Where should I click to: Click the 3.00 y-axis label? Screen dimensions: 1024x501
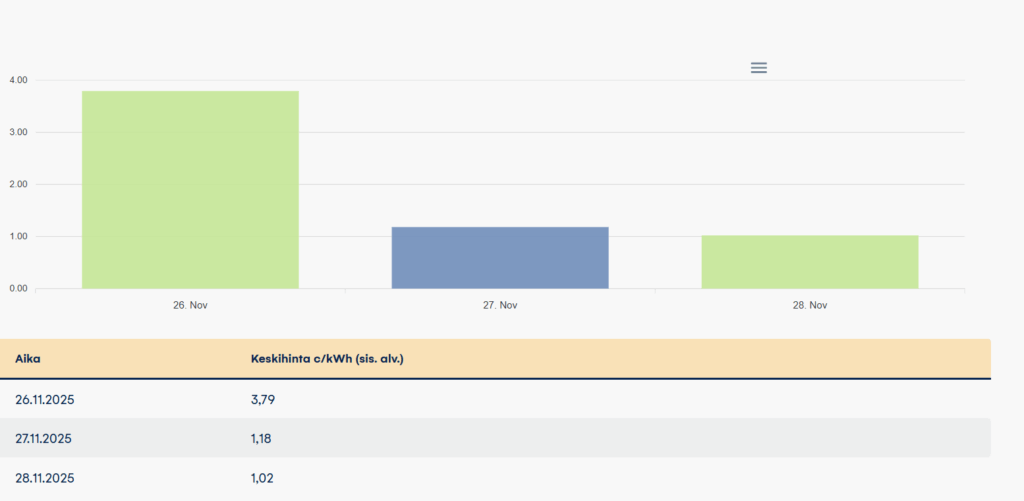tap(18, 132)
